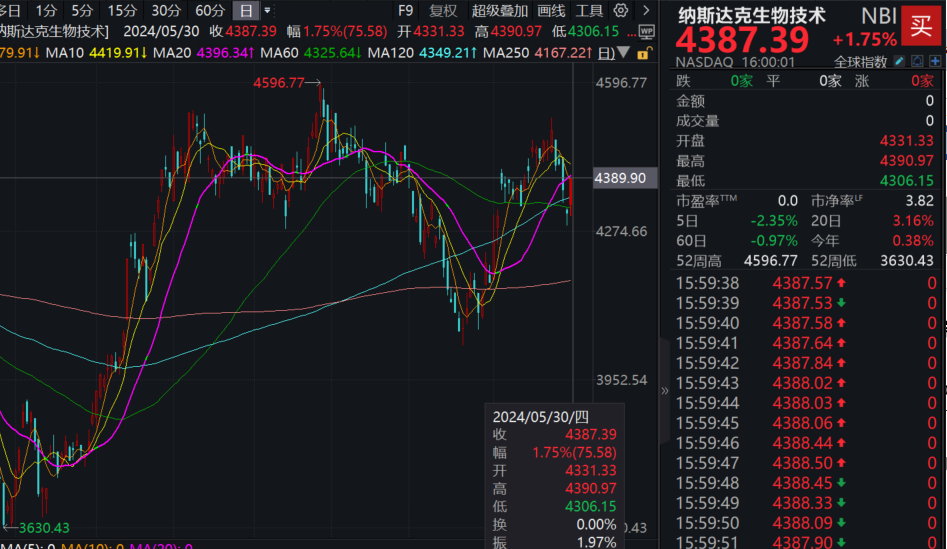Collapse the right quote panel via double arrow
This screenshot has width=947, height=549.
point(665,391)
